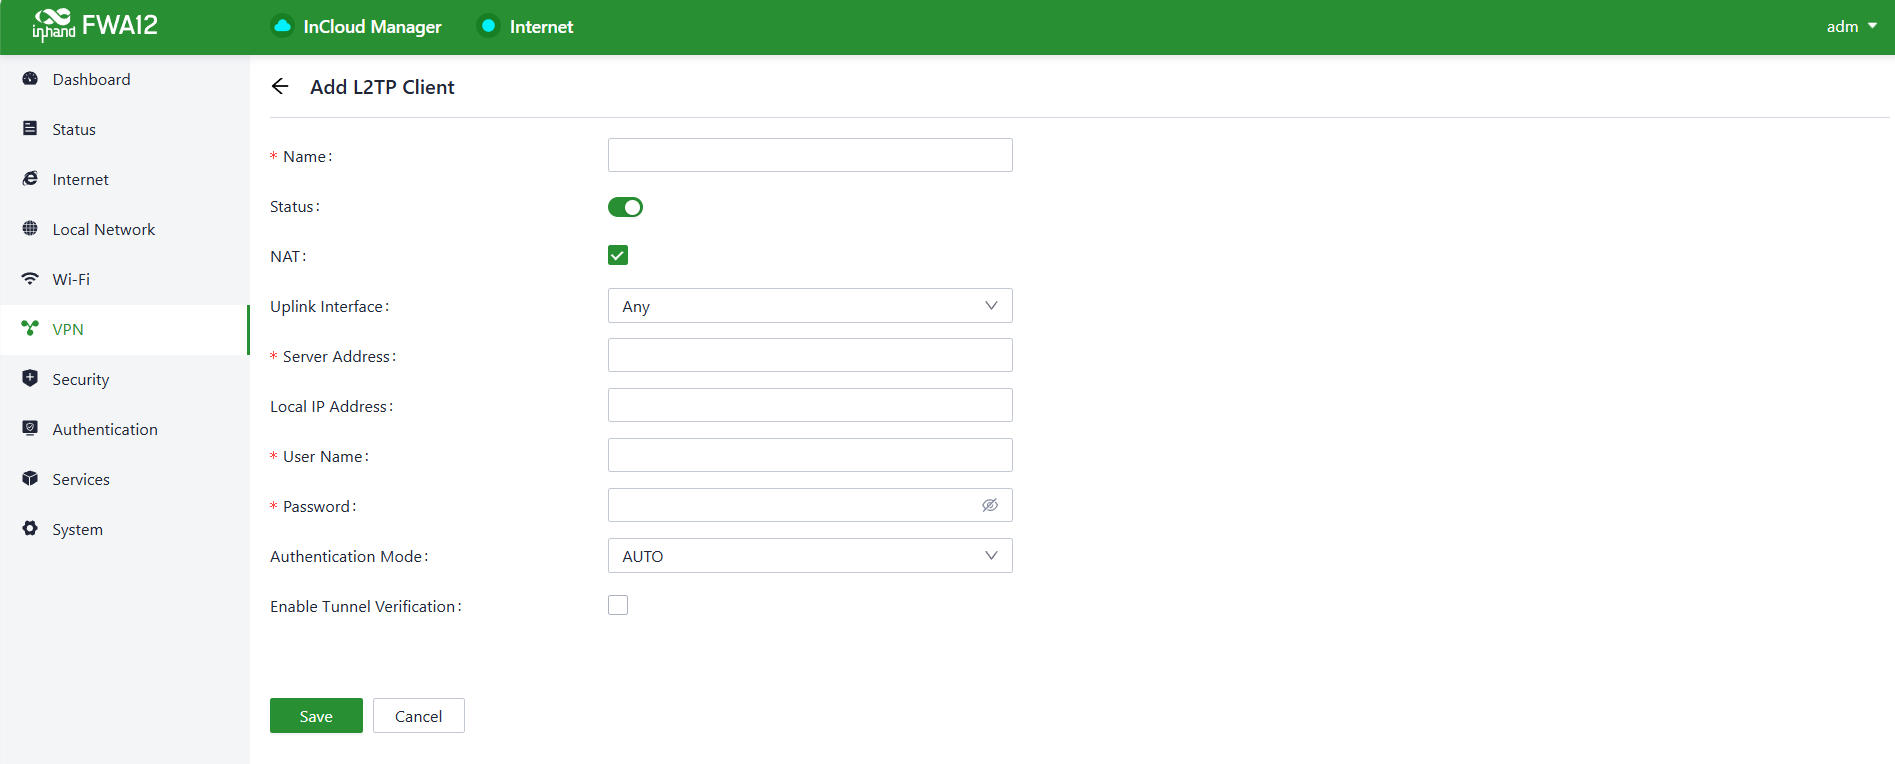Save the L2TP client configuration
The width and height of the screenshot is (1895, 764).
tap(316, 716)
